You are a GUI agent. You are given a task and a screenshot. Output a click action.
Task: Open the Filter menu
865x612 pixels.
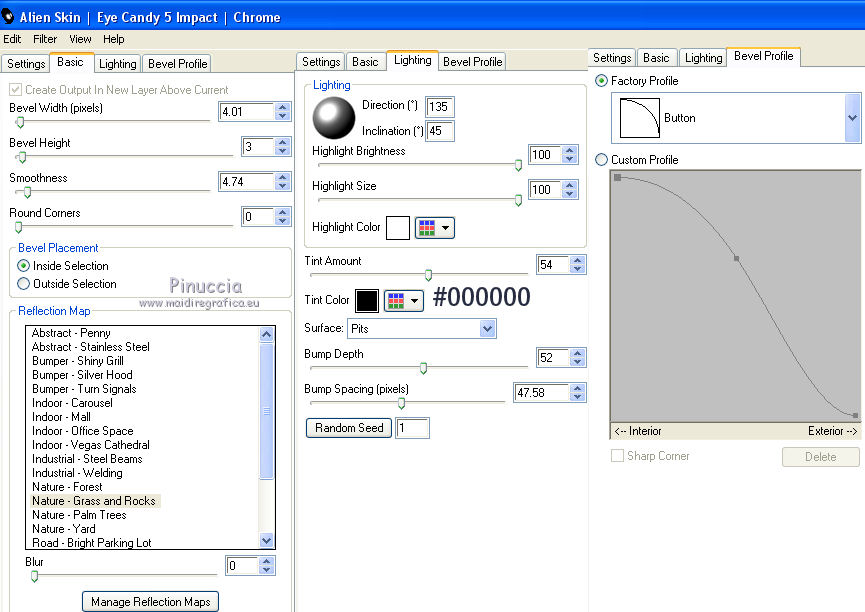click(x=45, y=39)
